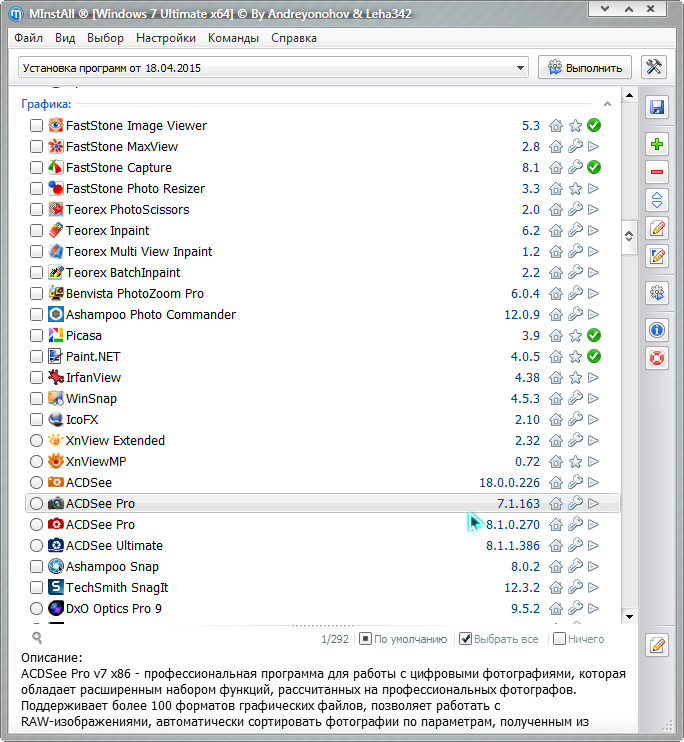
Task: Click green checkmark for Paint.NET
Action: (x=594, y=356)
